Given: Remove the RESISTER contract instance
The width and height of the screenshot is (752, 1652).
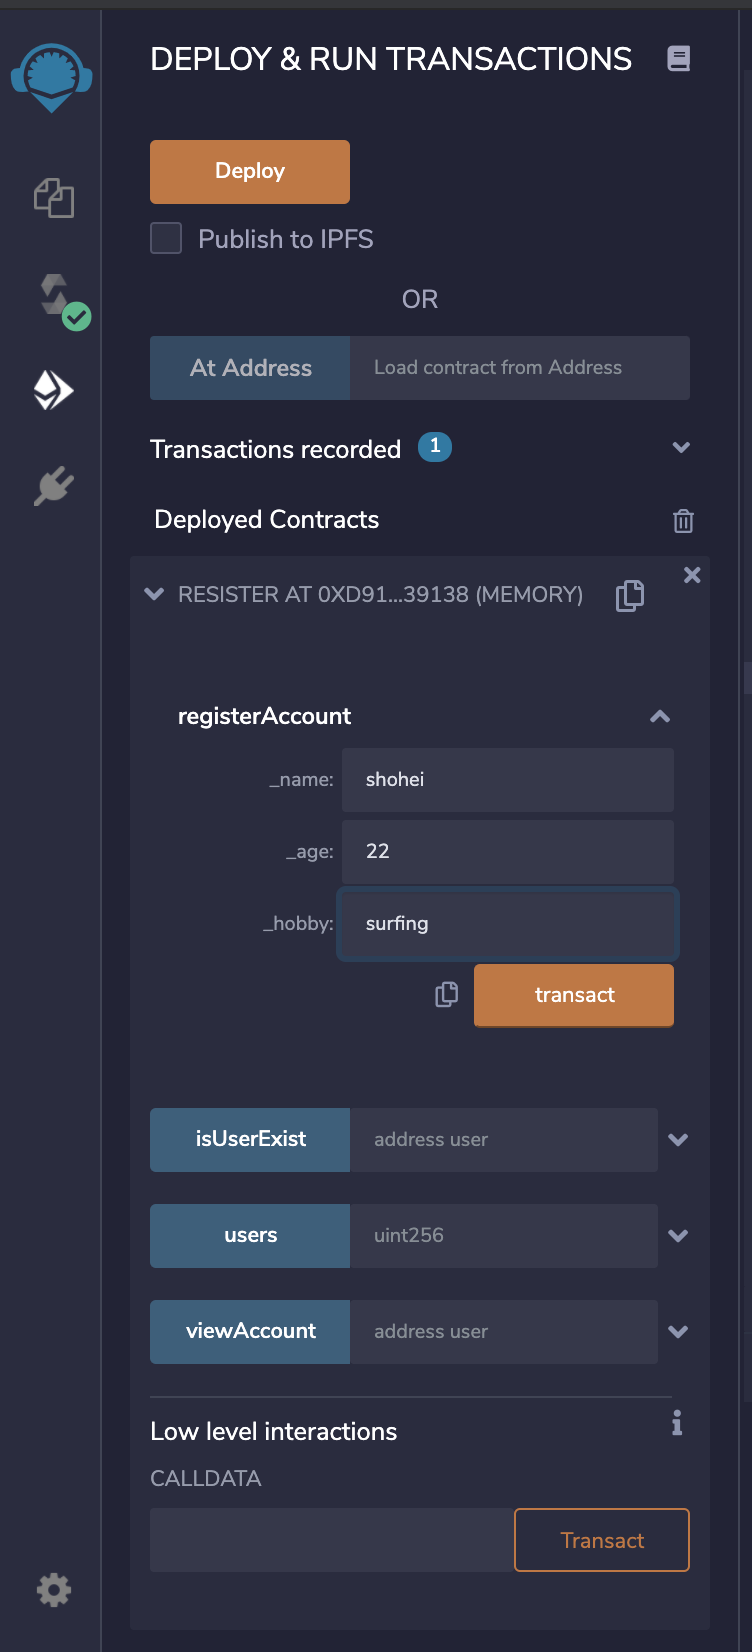Looking at the screenshot, I should click(692, 575).
